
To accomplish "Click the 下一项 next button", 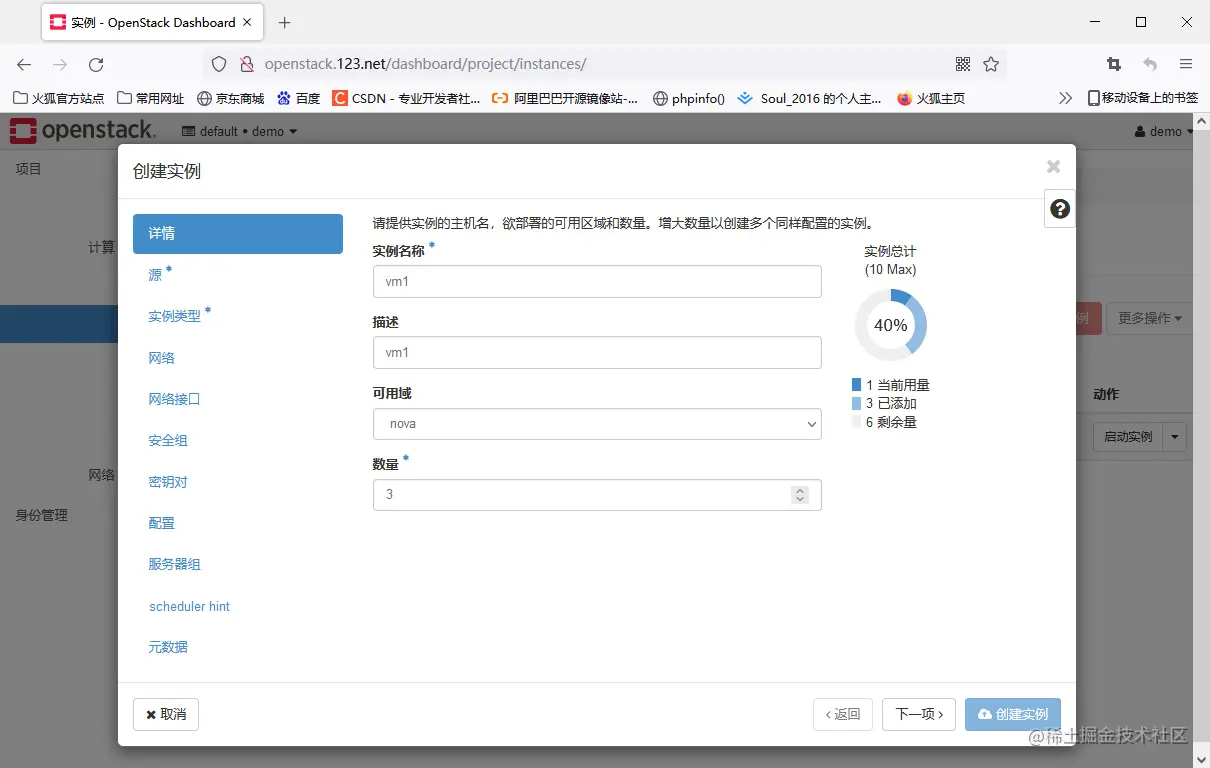I will click(918, 714).
